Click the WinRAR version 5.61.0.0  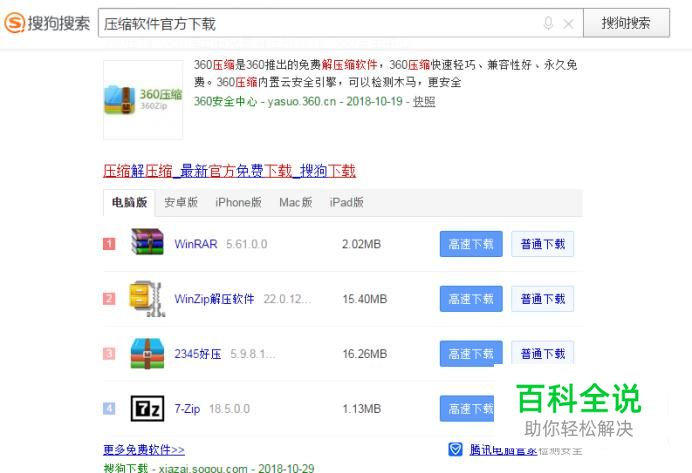click(246, 244)
